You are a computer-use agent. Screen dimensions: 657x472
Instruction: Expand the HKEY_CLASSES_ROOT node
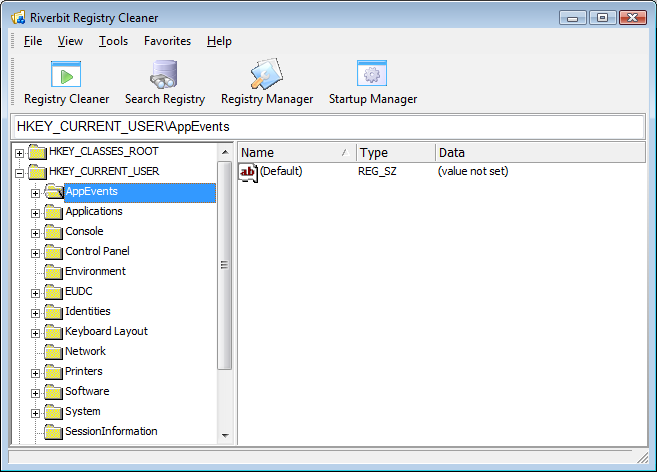click(19, 153)
